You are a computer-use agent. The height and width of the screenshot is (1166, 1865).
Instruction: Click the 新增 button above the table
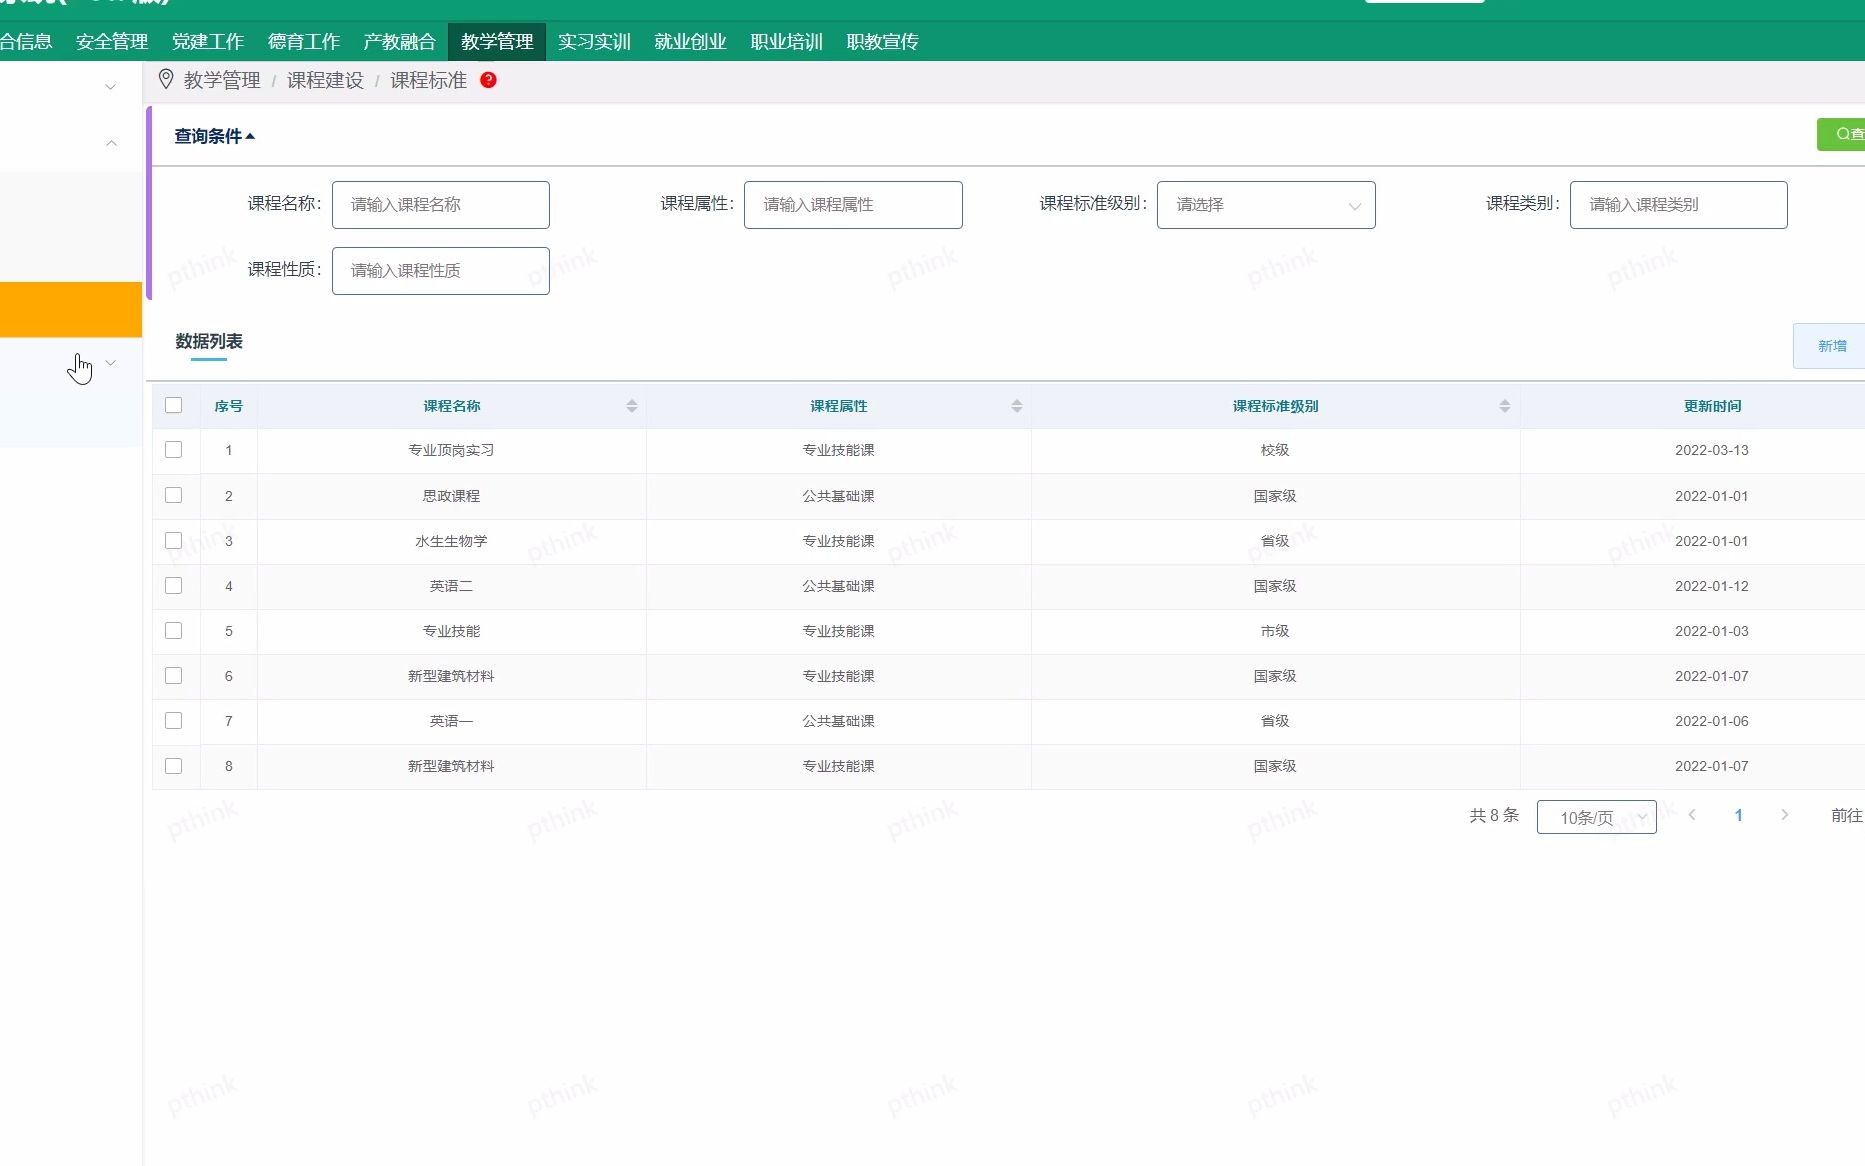point(1831,345)
